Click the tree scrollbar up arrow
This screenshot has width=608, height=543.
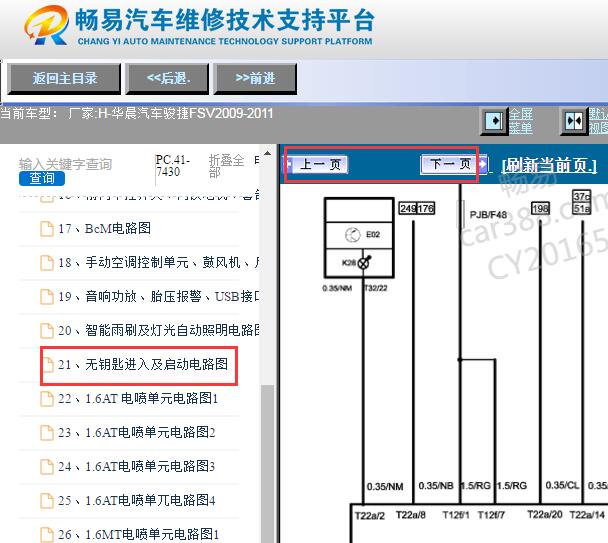267,153
